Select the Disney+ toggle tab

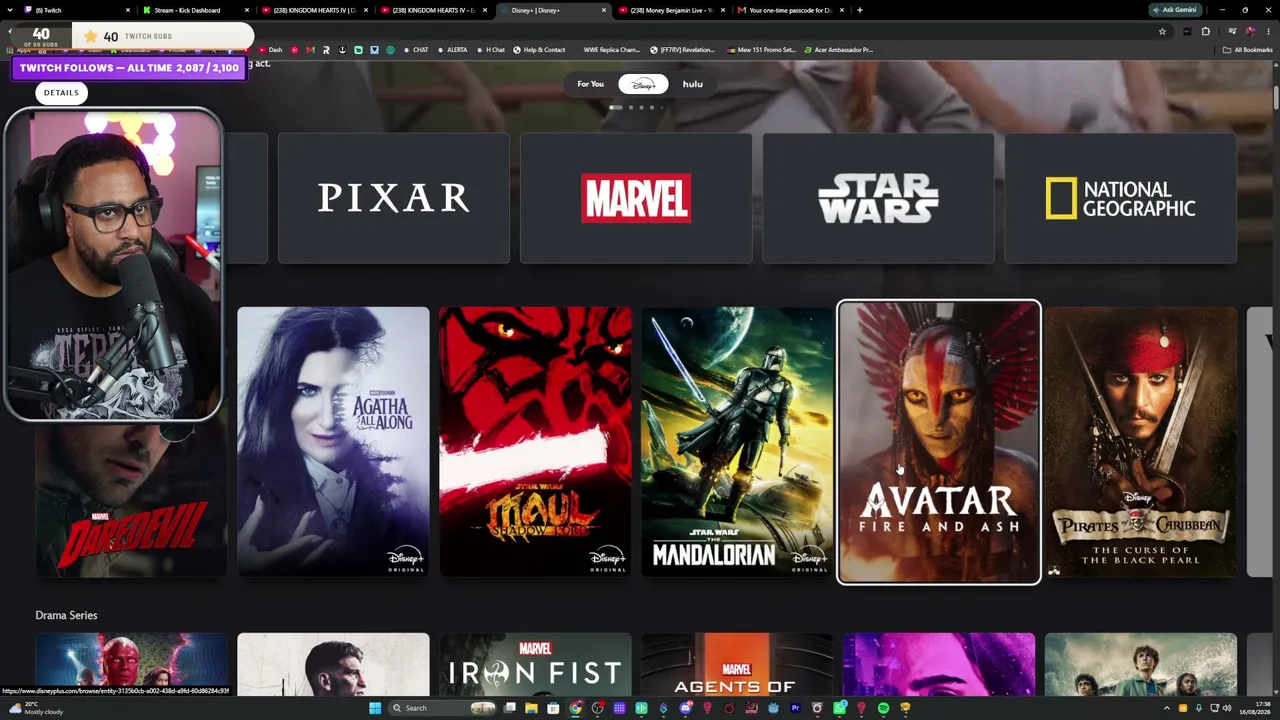point(643,84)
